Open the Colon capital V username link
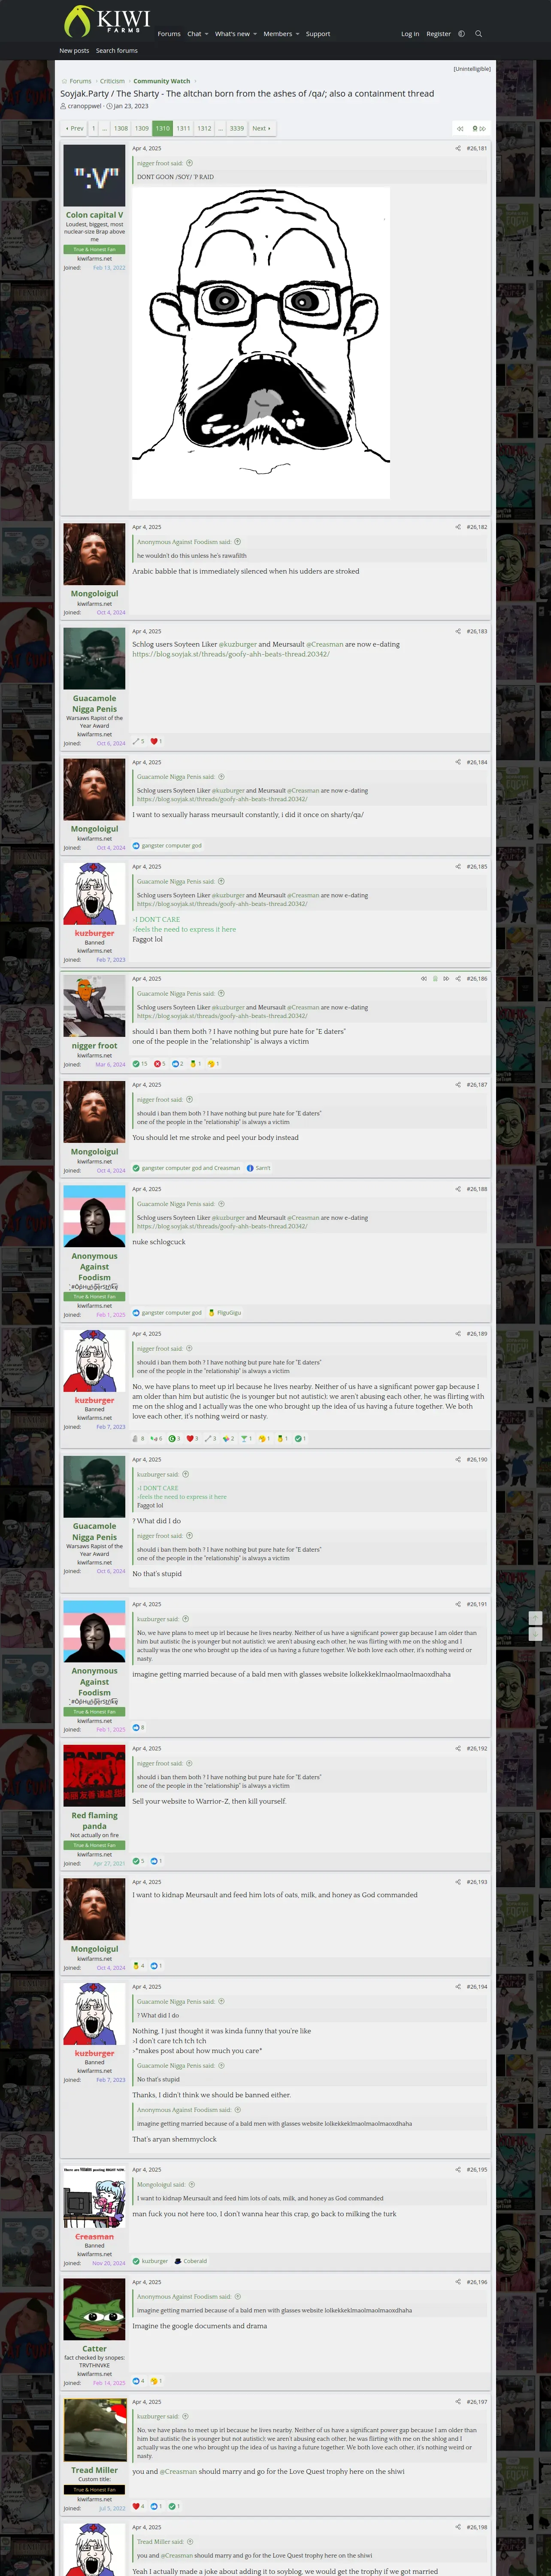This screenshot has width=551, height=2576. 95,215
